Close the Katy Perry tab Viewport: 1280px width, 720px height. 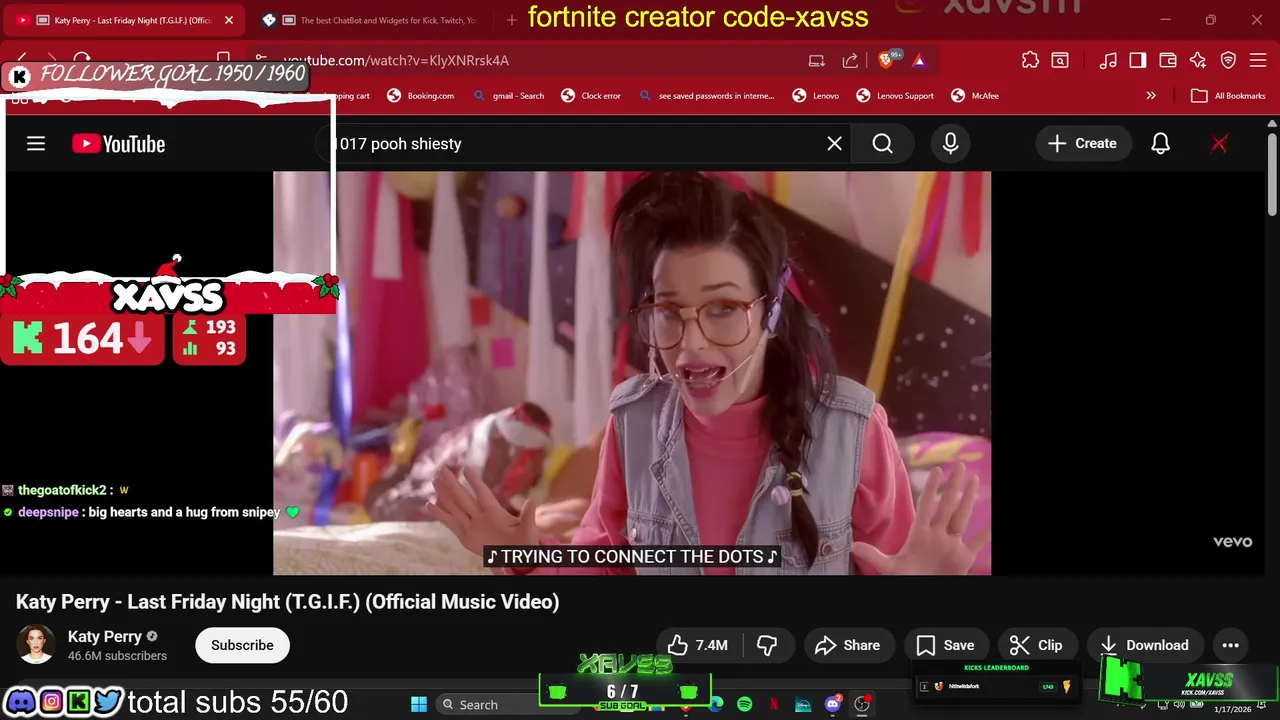click(x=229, y=20)
